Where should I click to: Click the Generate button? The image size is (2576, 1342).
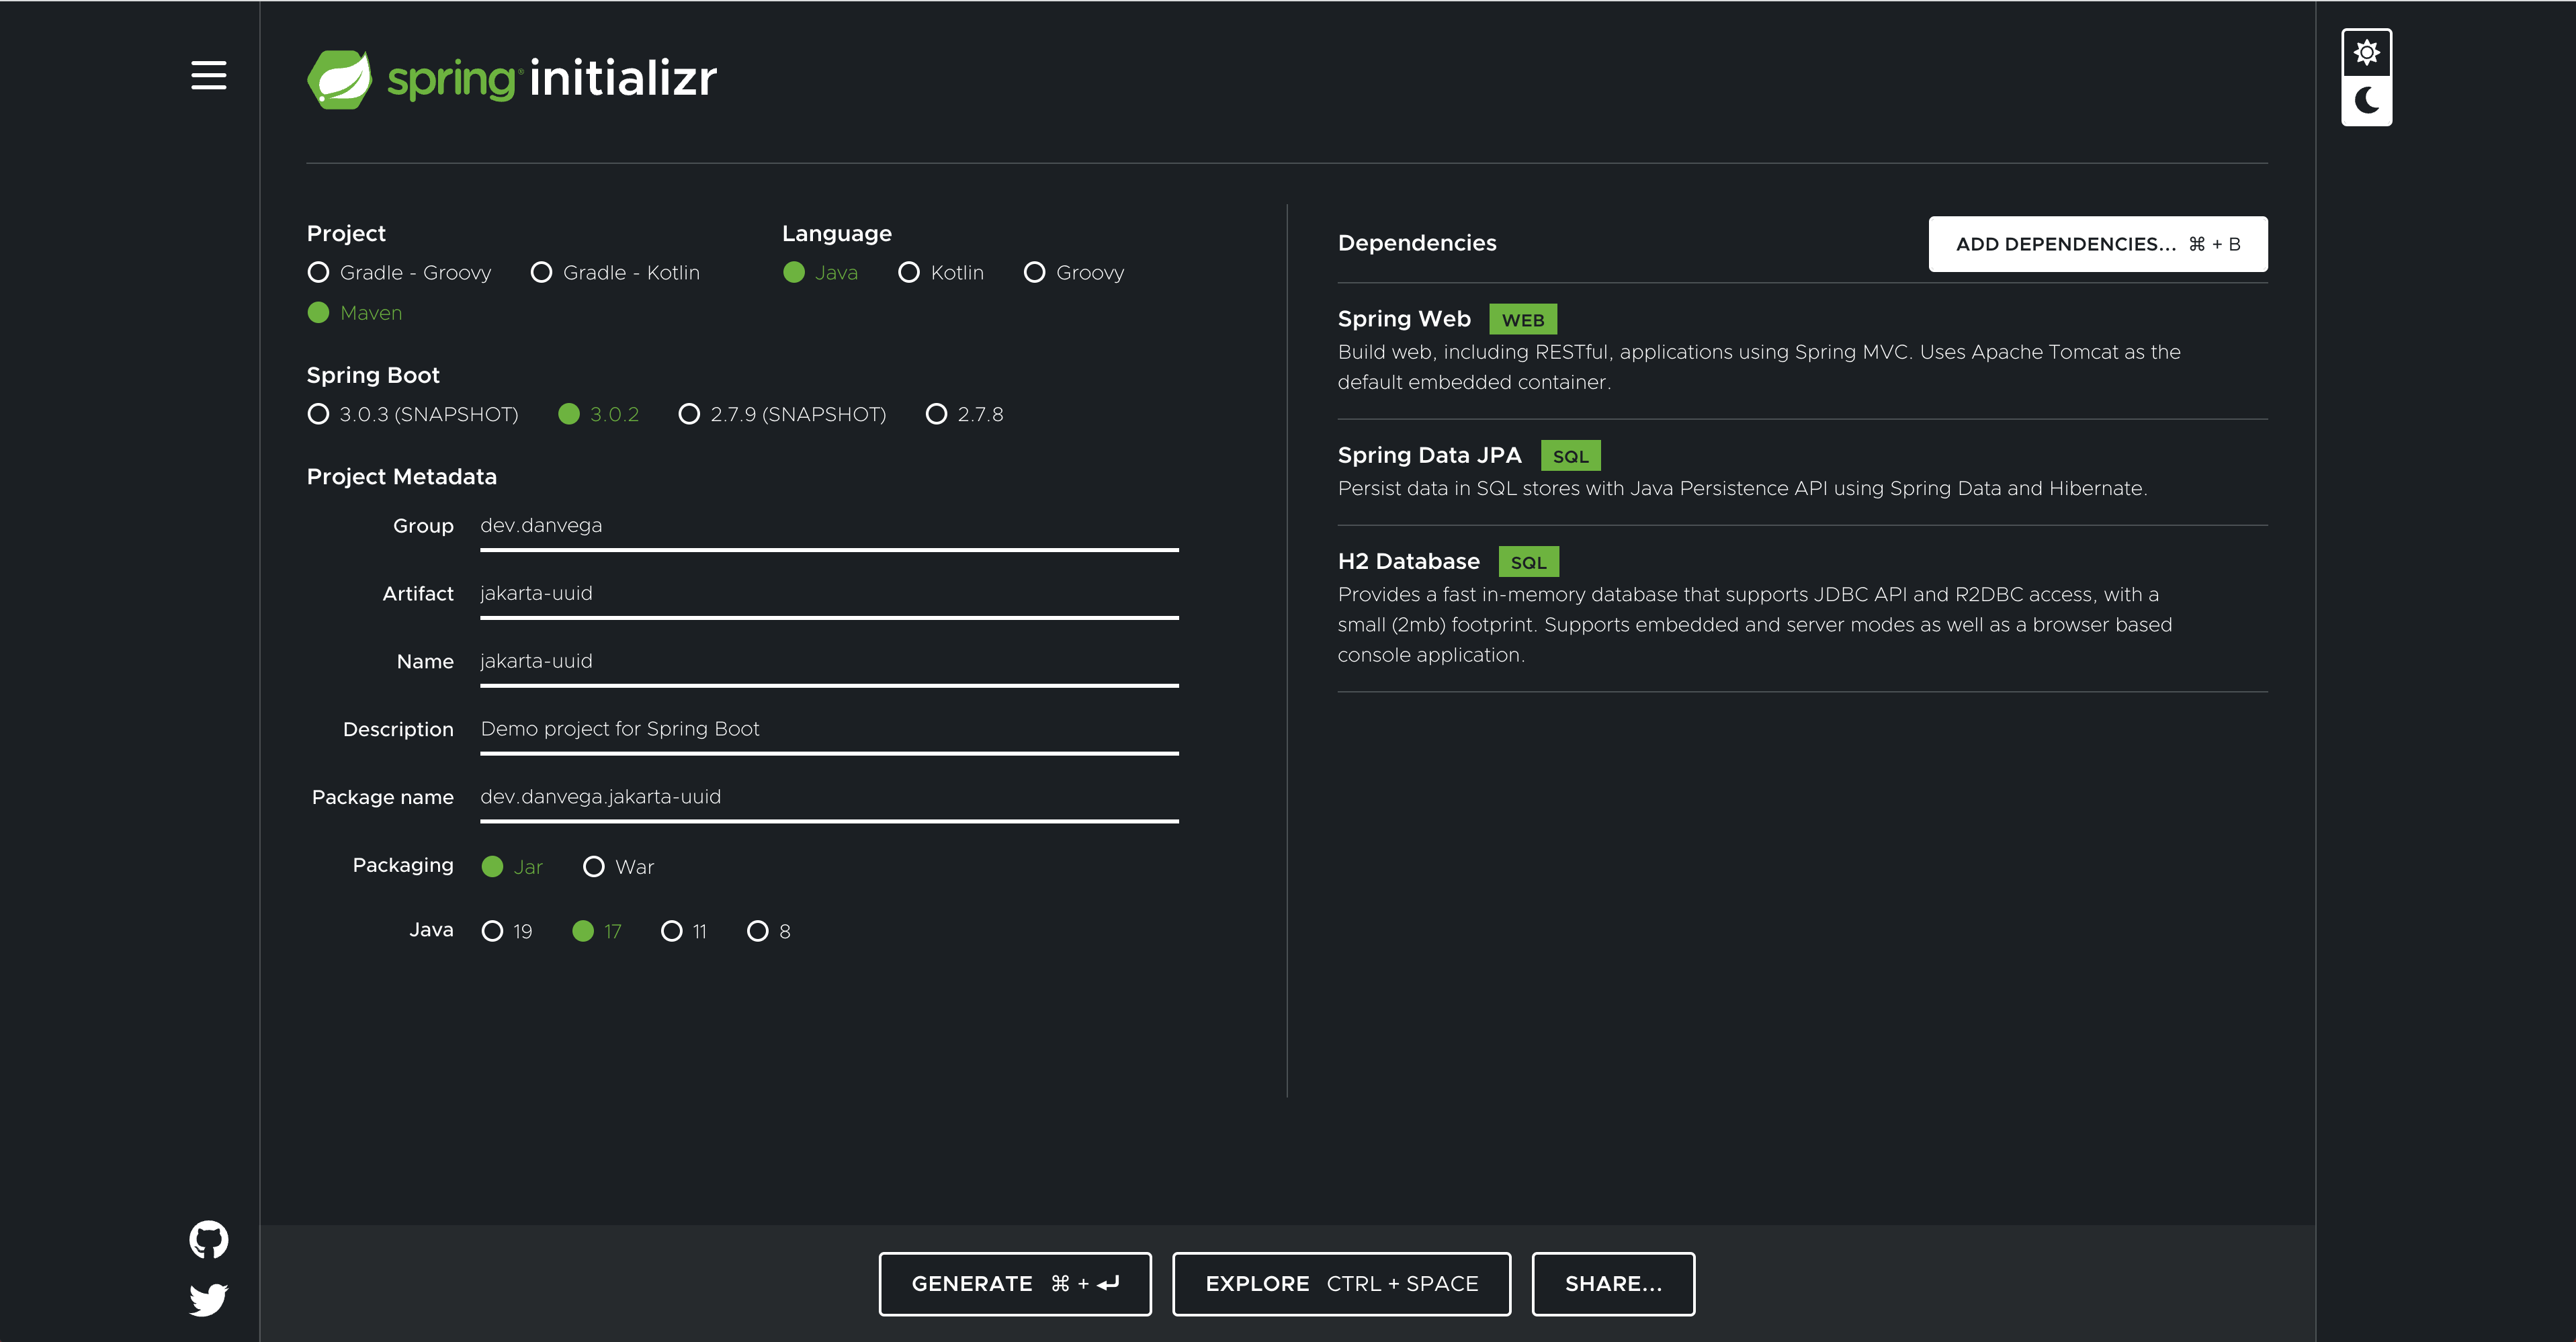pyautogui.click(x=1014, y=1283)
